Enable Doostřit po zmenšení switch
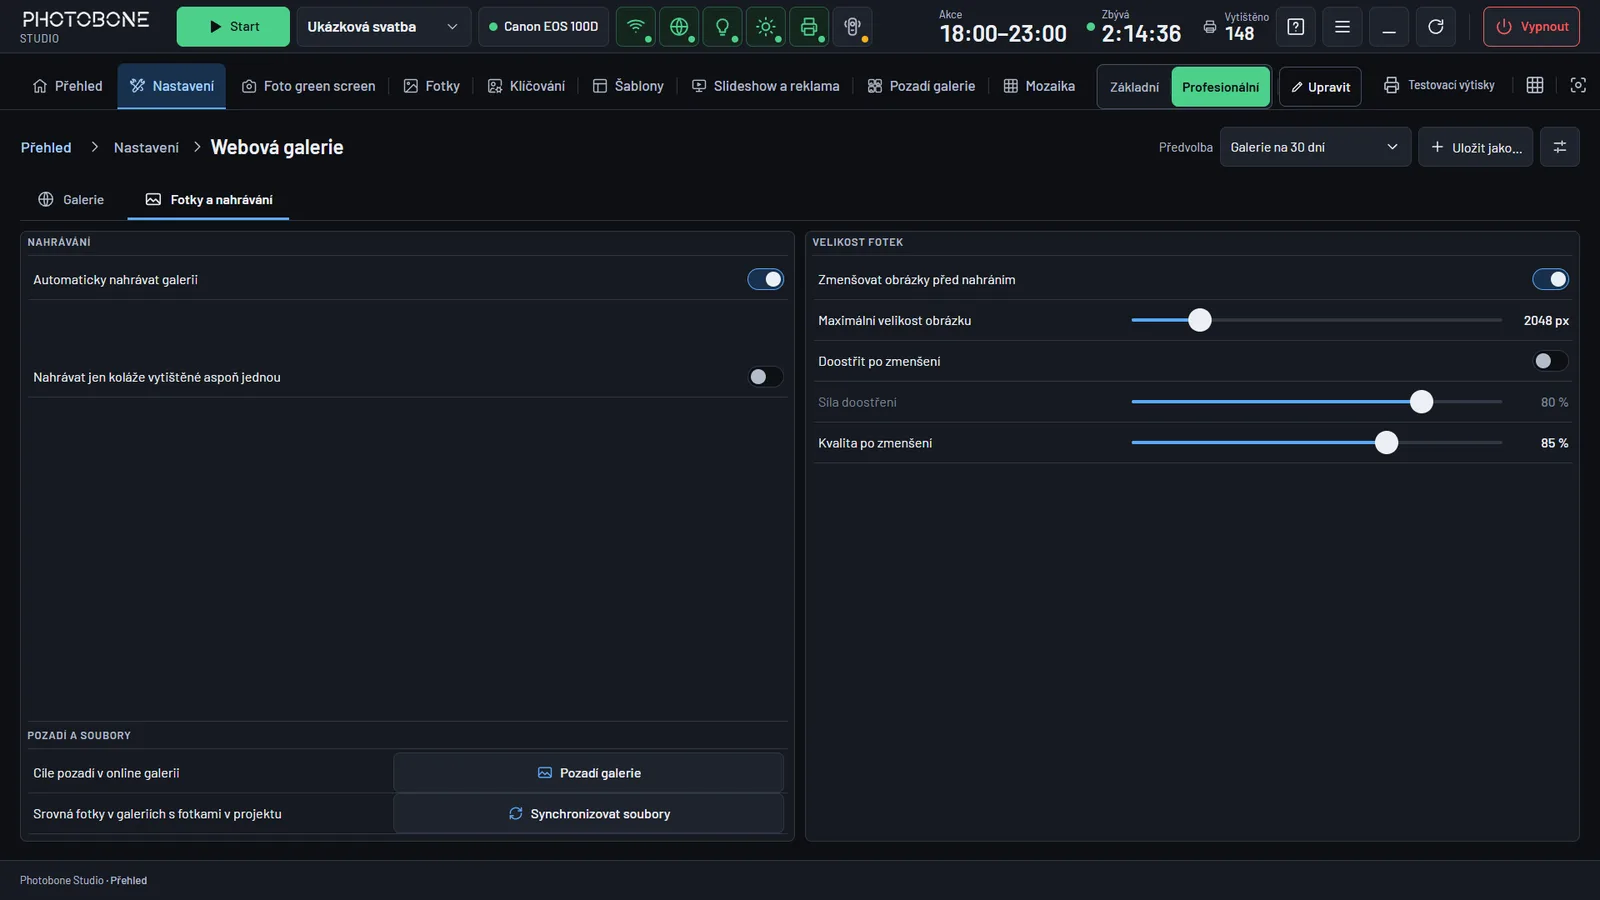1600x900 pixels. (1551, 361)
